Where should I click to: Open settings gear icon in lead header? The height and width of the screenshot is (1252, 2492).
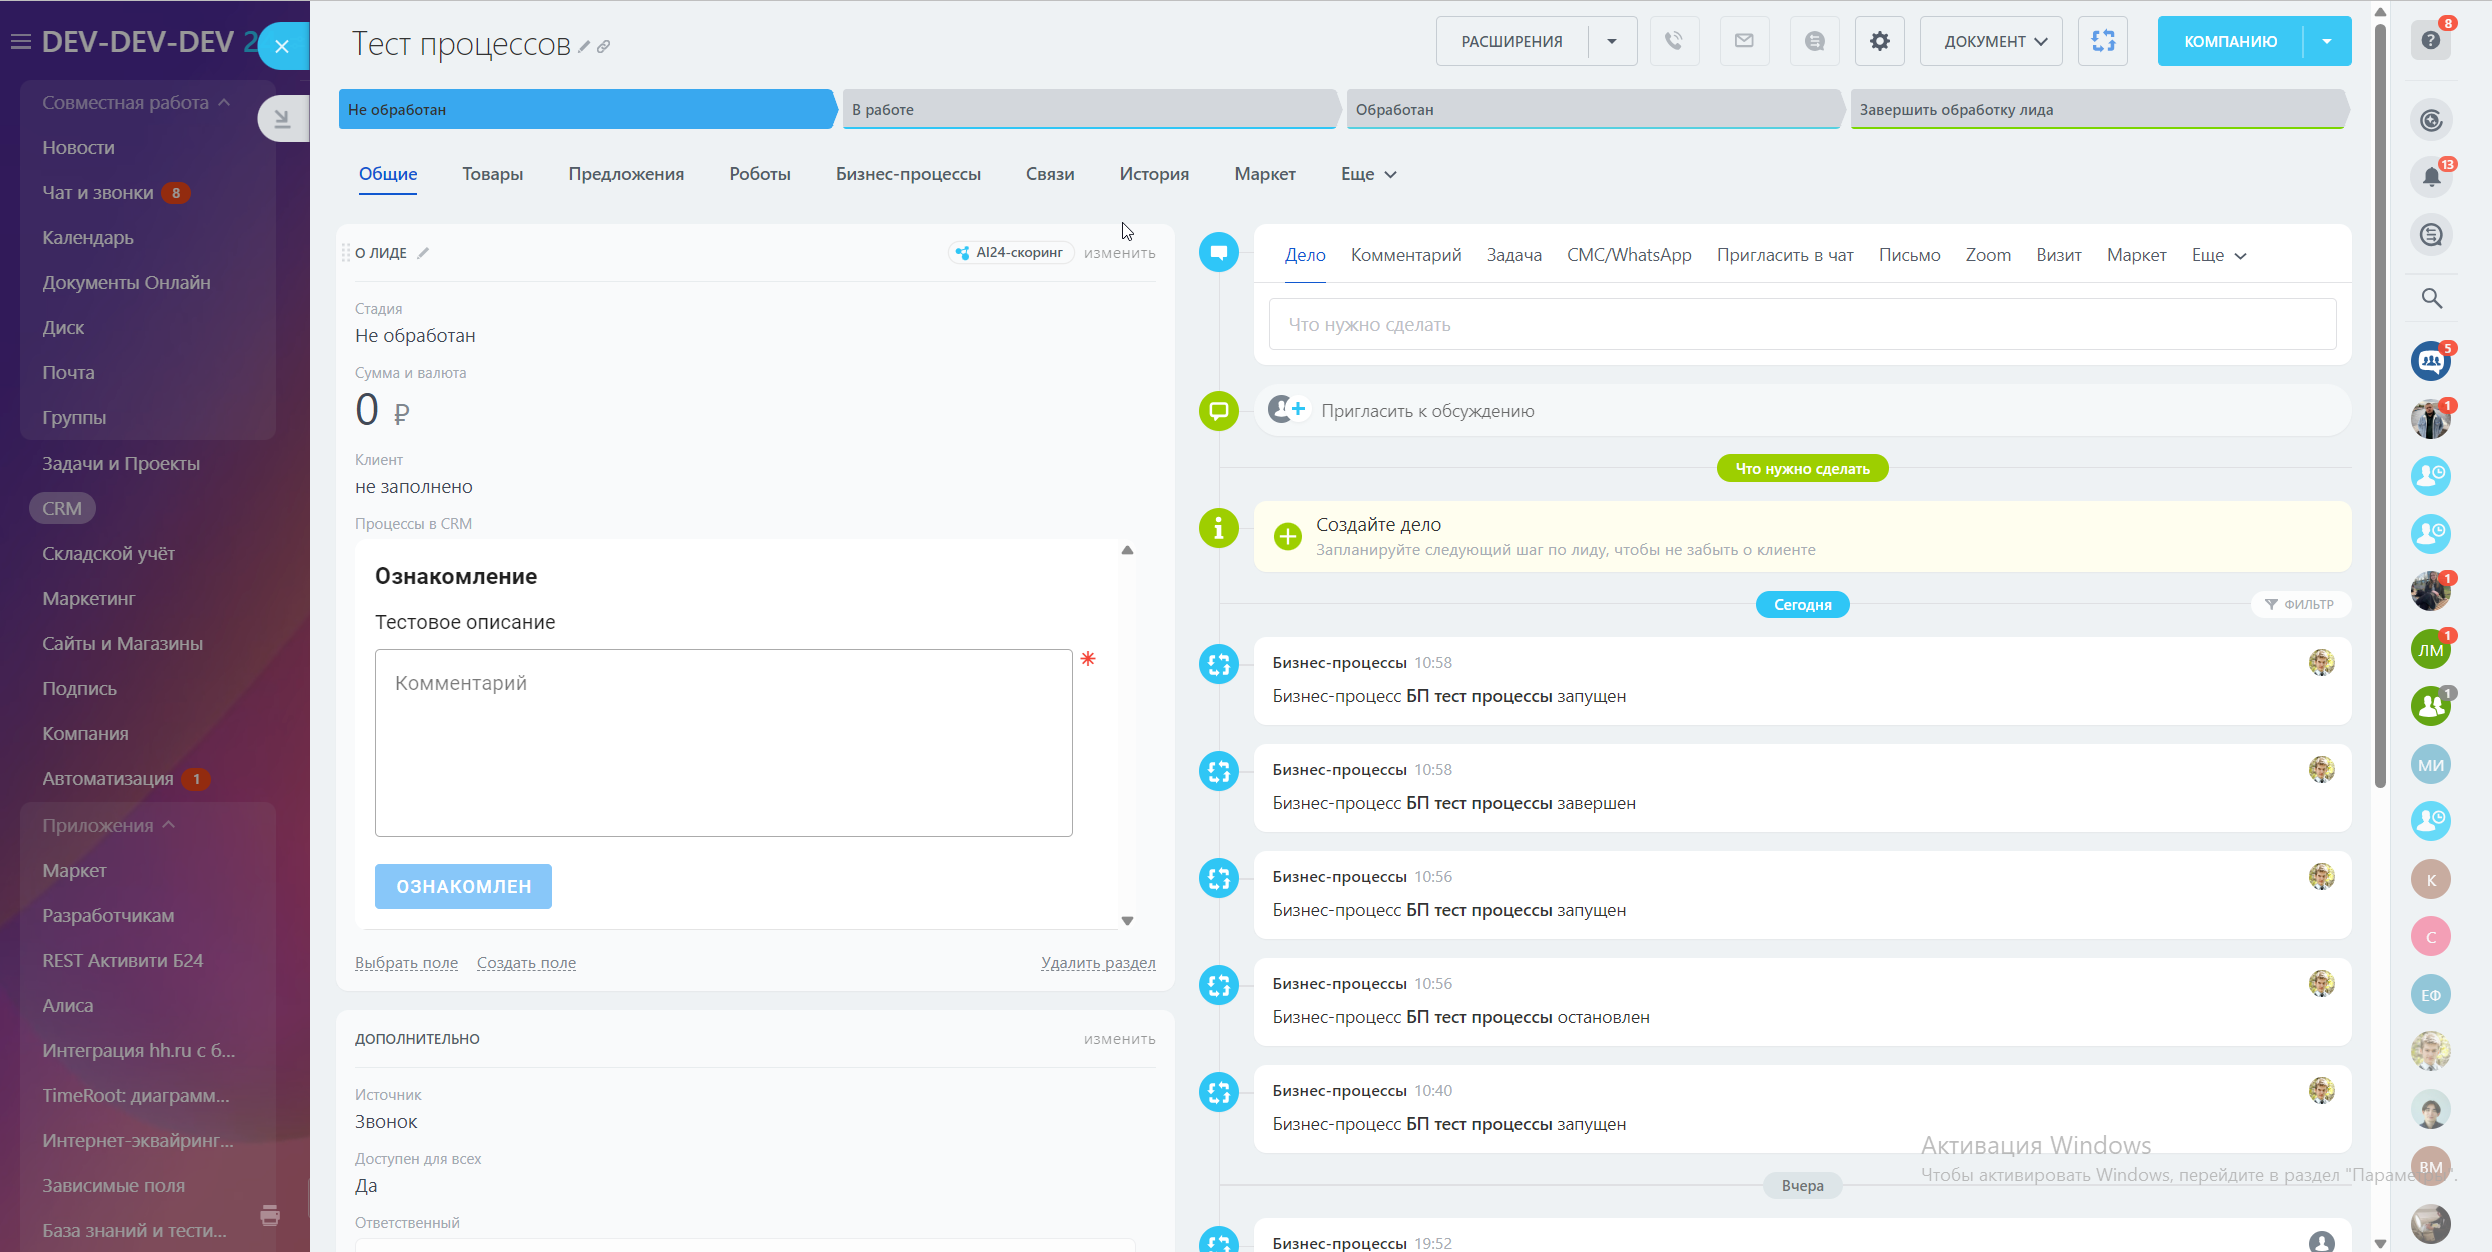pyautogui.click(x=1879, y=41)
